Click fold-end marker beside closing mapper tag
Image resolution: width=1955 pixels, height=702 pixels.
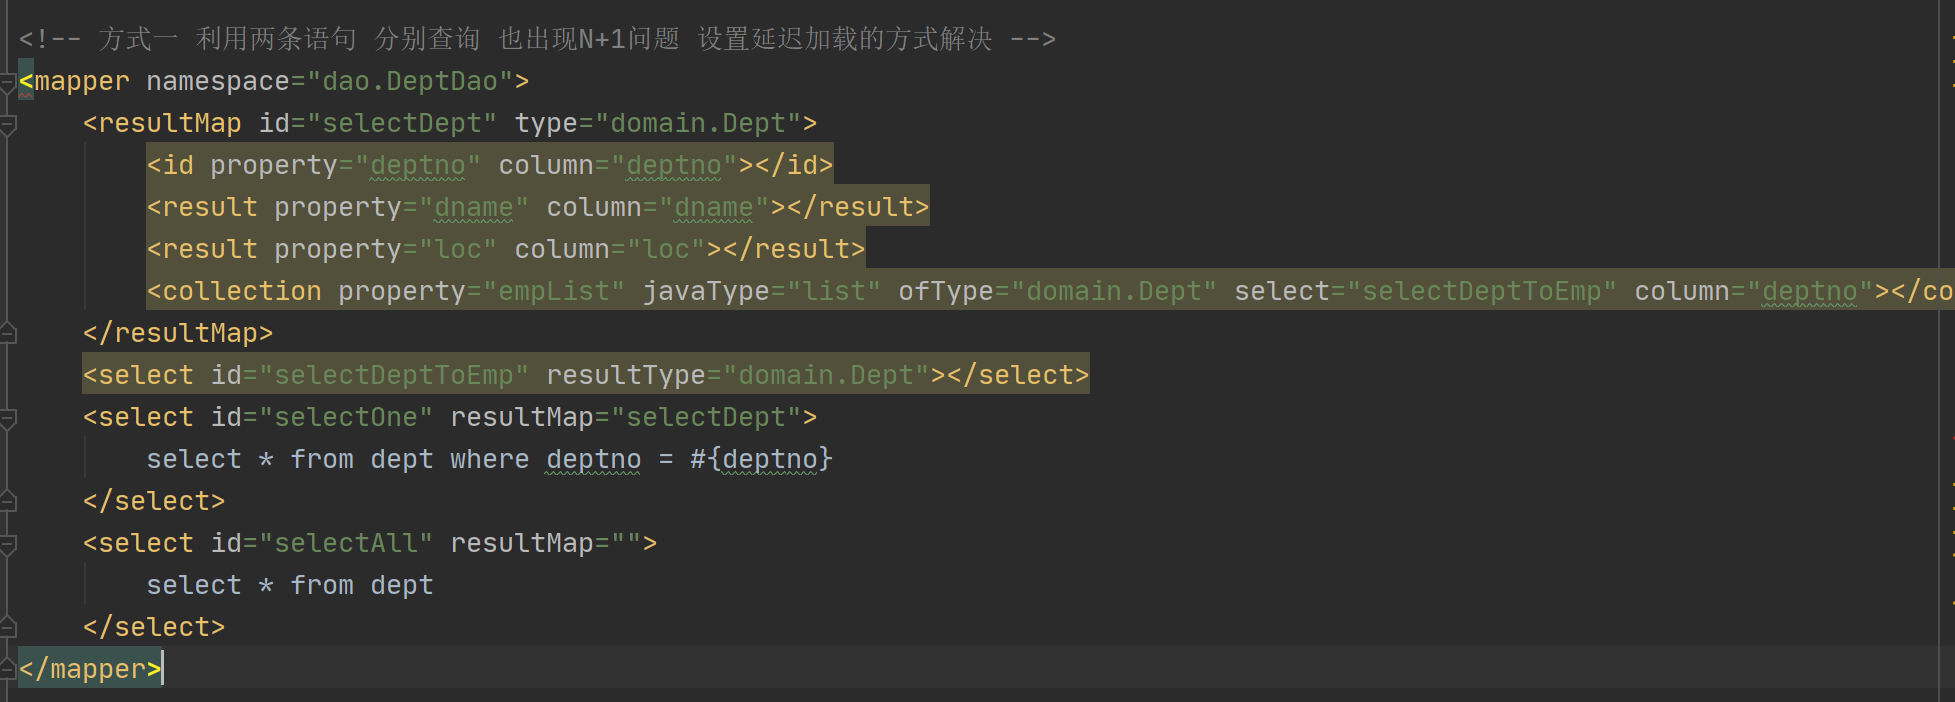(8, 670)
